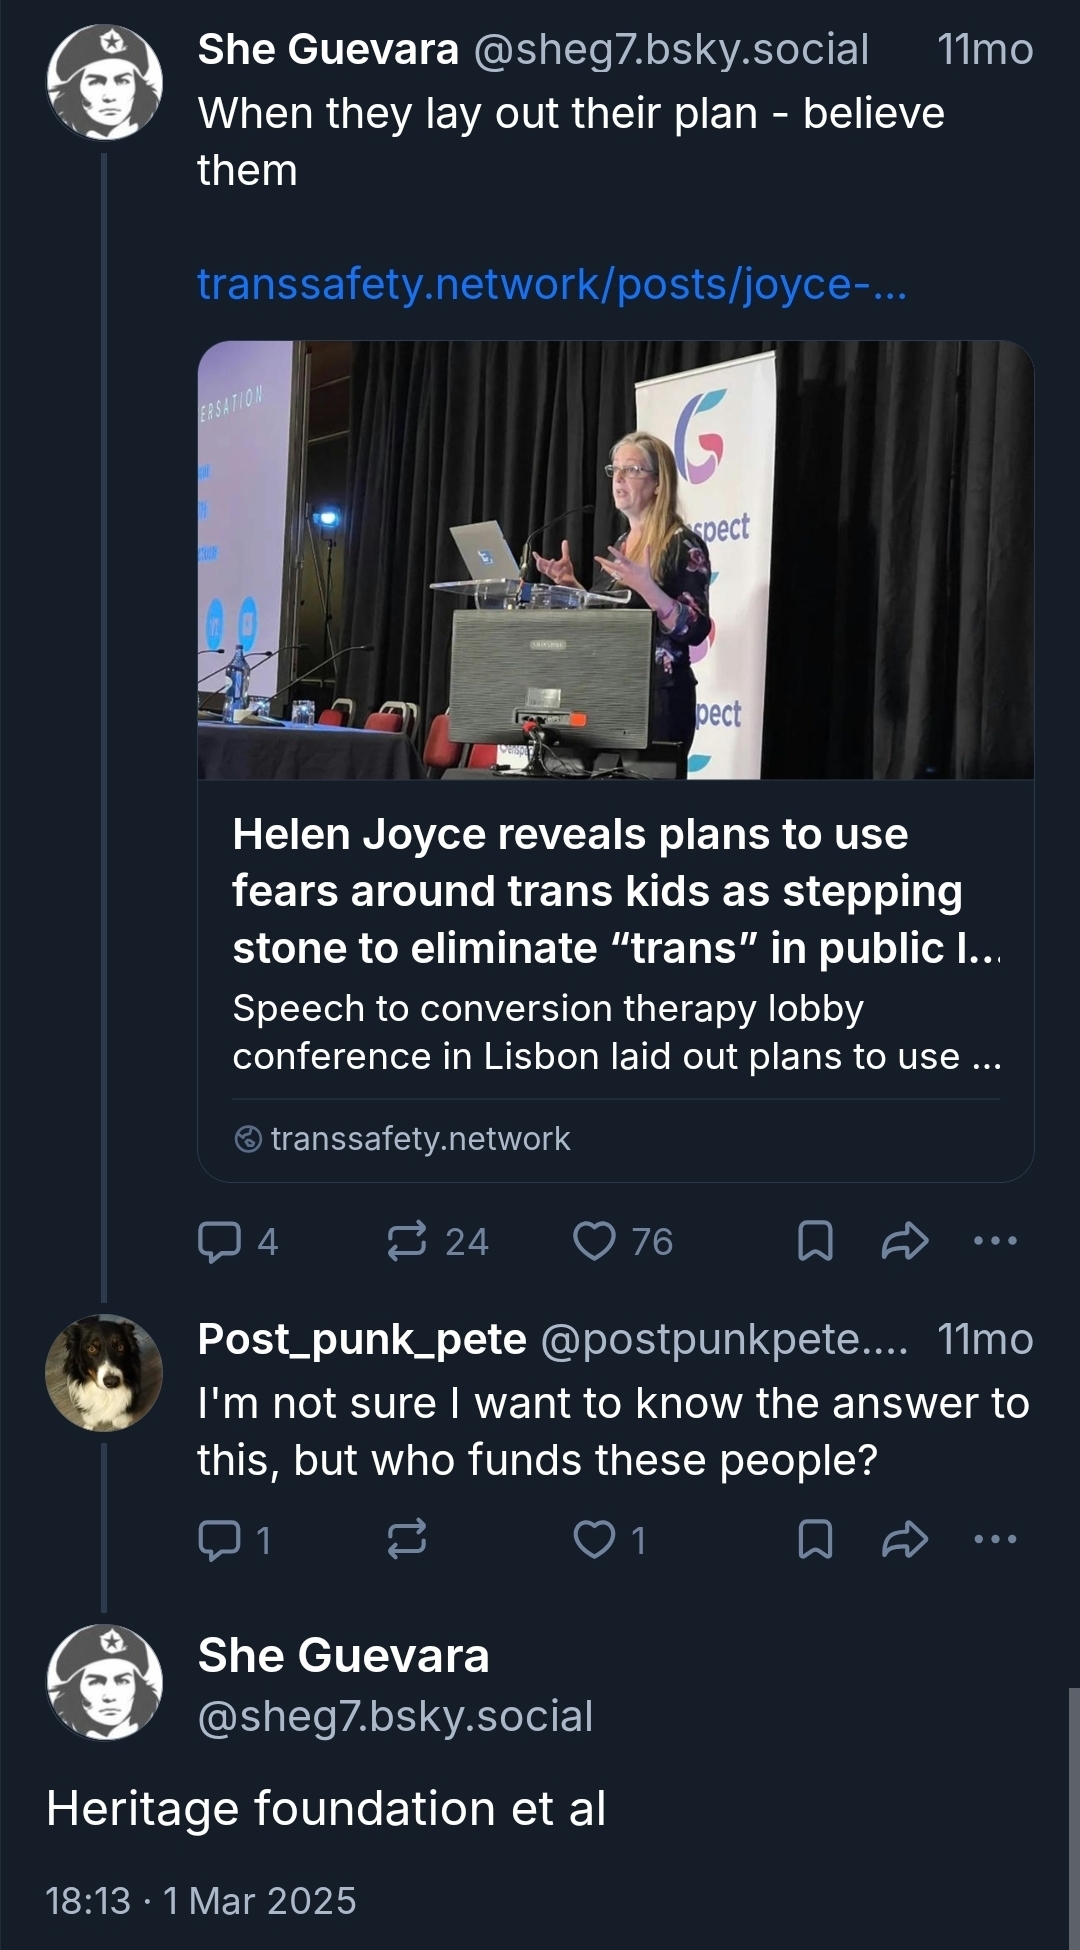Like Post_punk_pete's comment
This screenshot has width=1080, height=1950.
(594, 1539)
